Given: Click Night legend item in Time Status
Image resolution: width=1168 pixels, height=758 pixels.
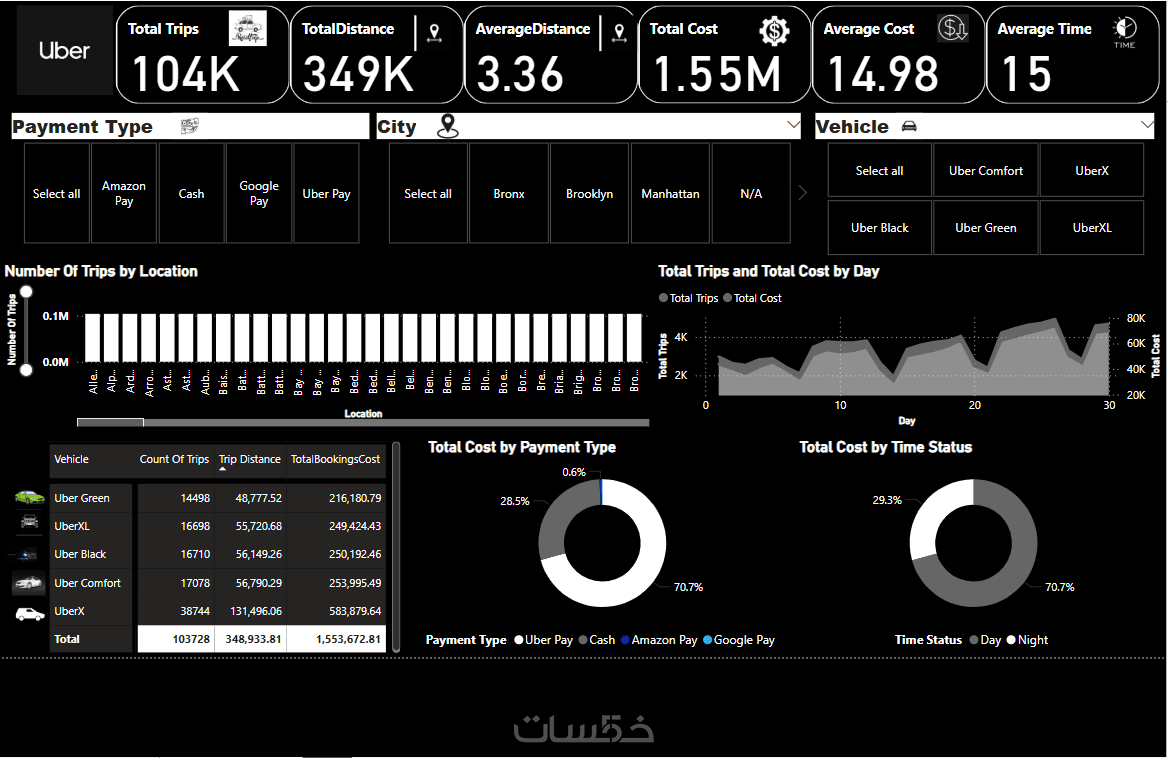Looking at the screenshot, I should pos(1027,640).
